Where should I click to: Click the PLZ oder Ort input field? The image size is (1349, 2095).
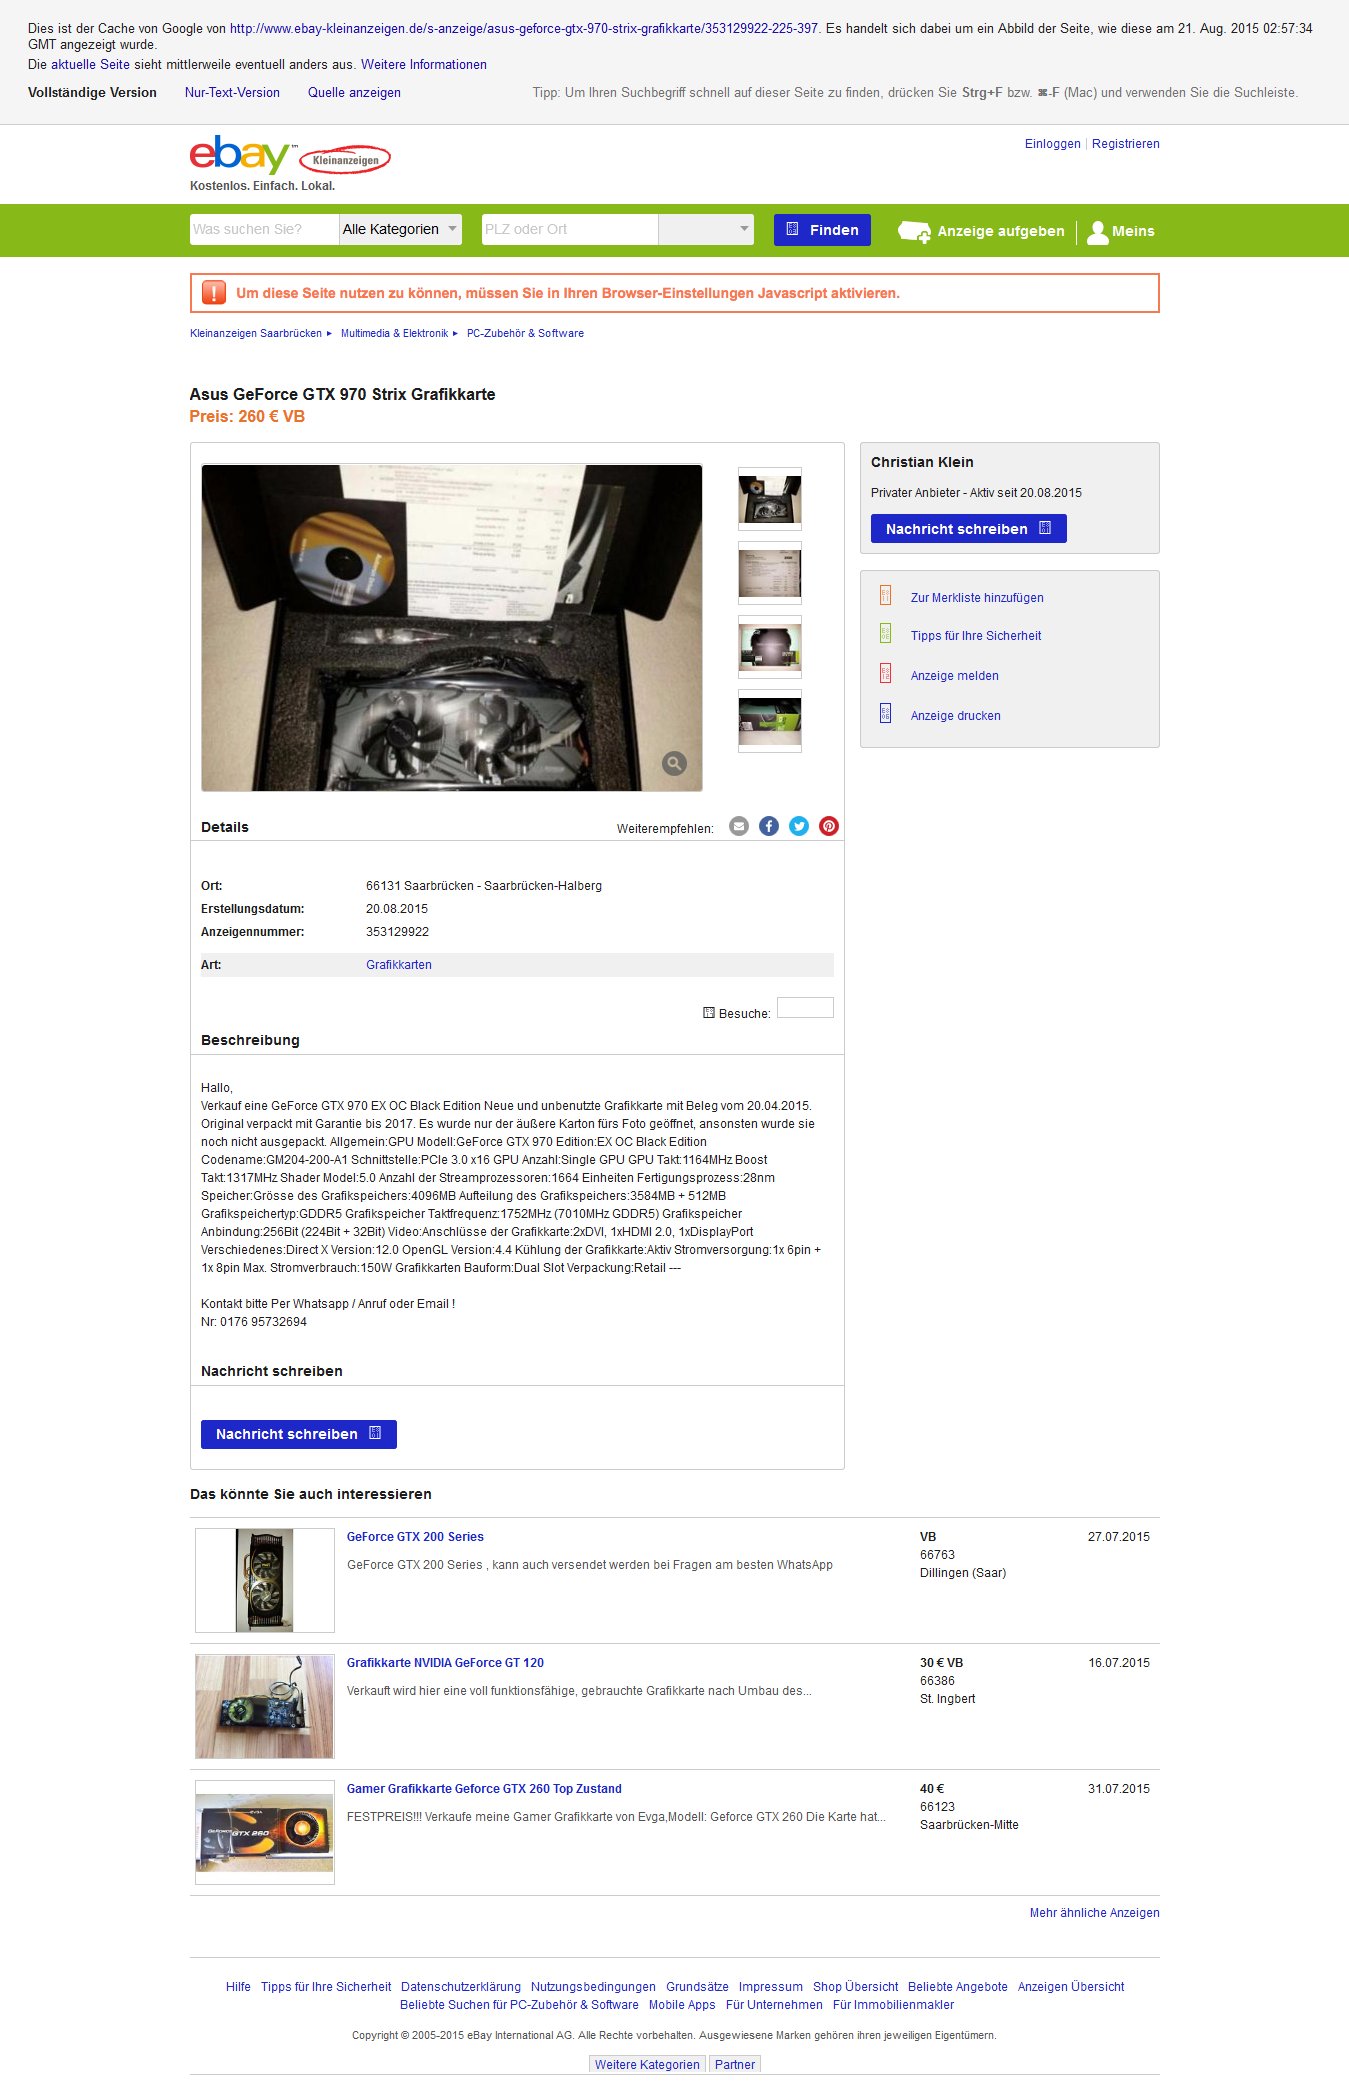pos(570,230)
